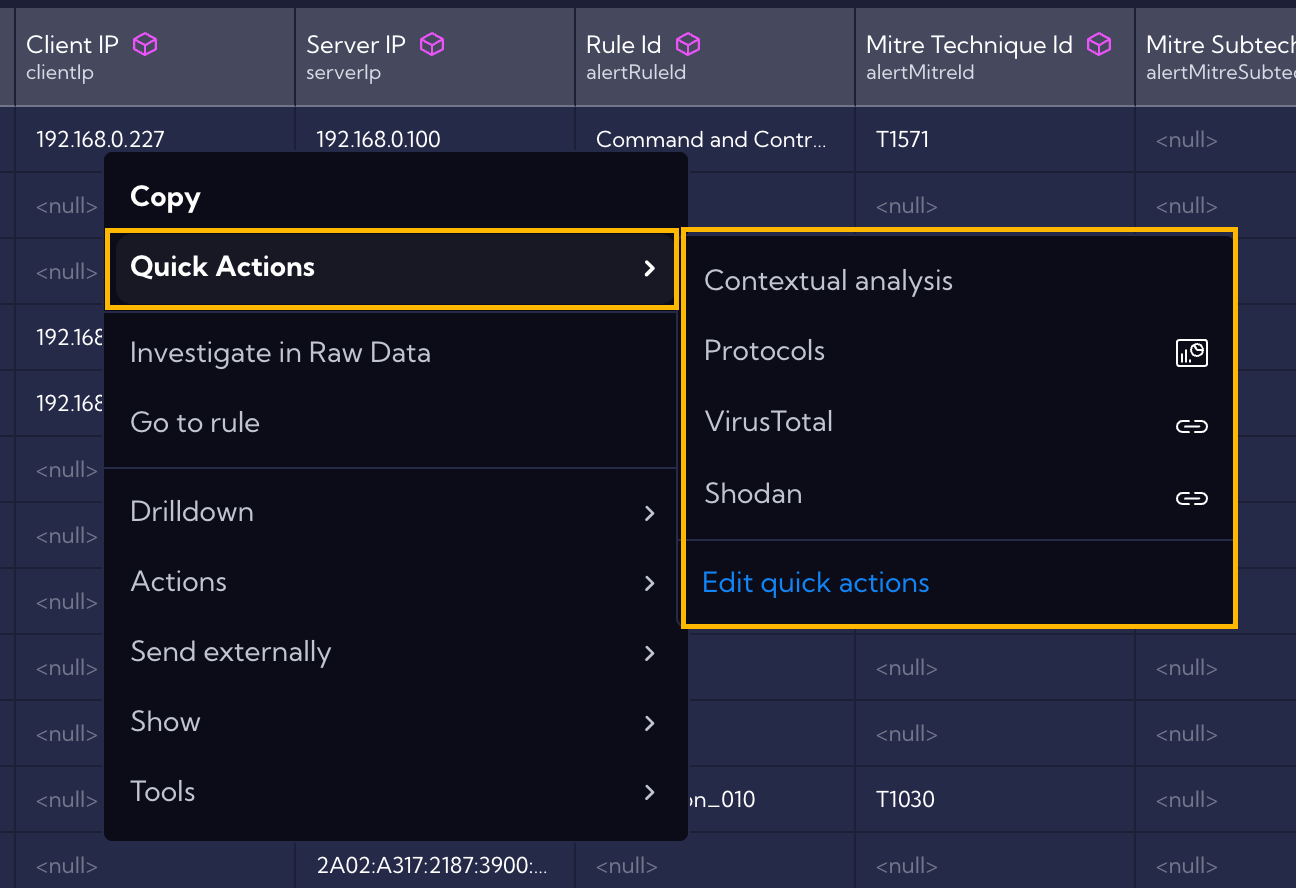Open the Send externally submenu arrow

pos(650,653)
